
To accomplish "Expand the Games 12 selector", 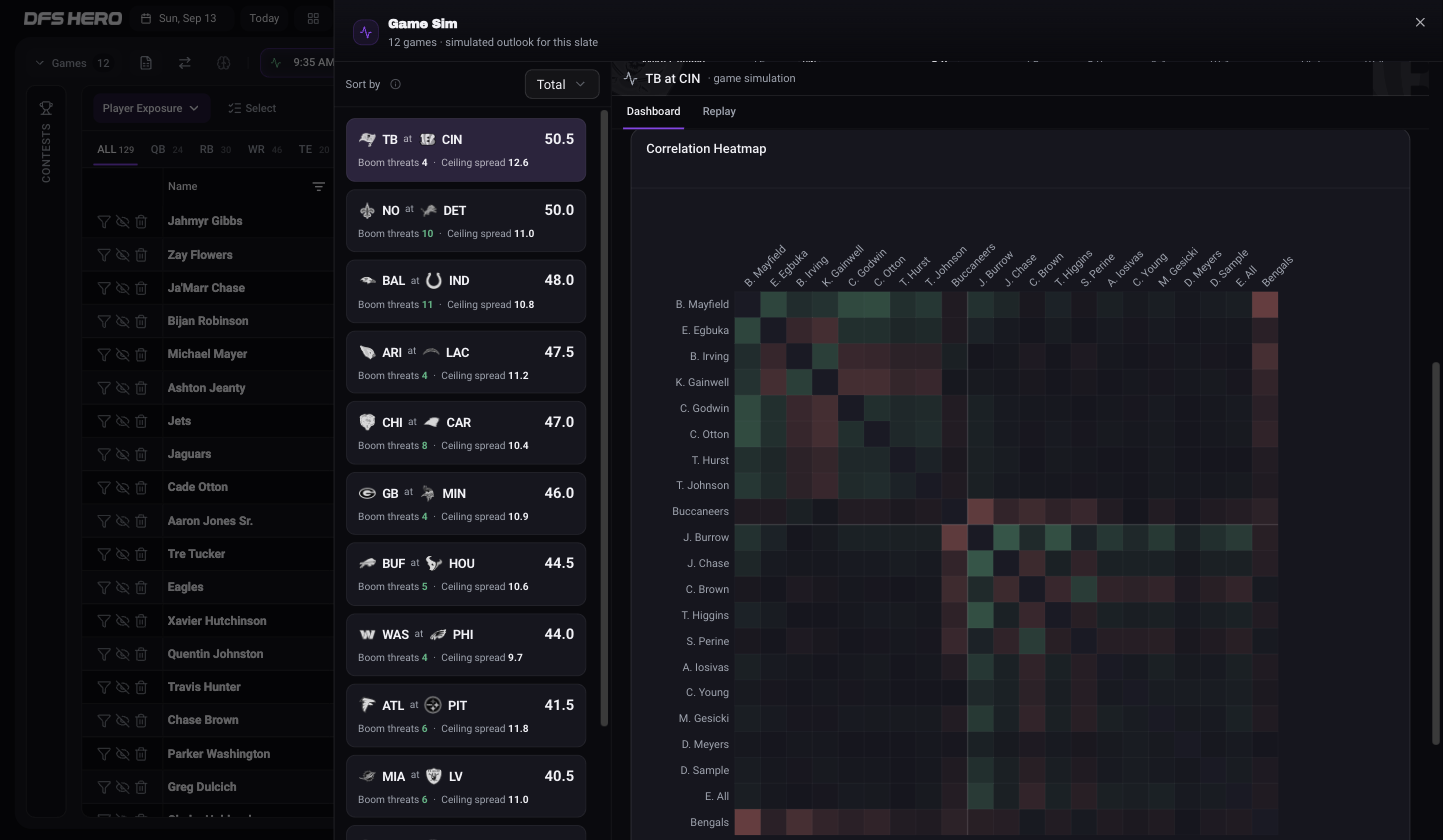I will [72, 63].
